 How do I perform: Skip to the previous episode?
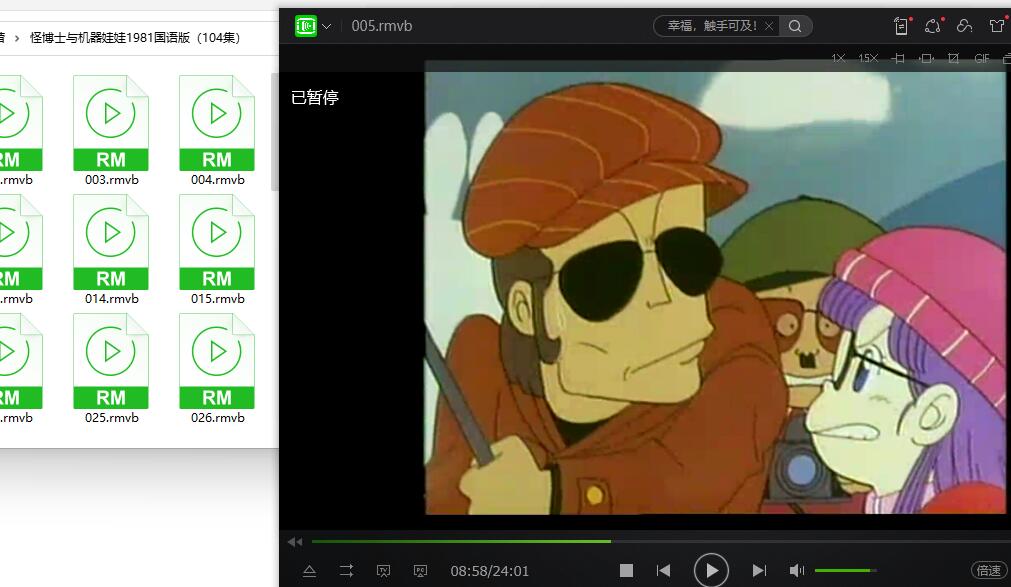pyautogui.click(x=663, y=570)
